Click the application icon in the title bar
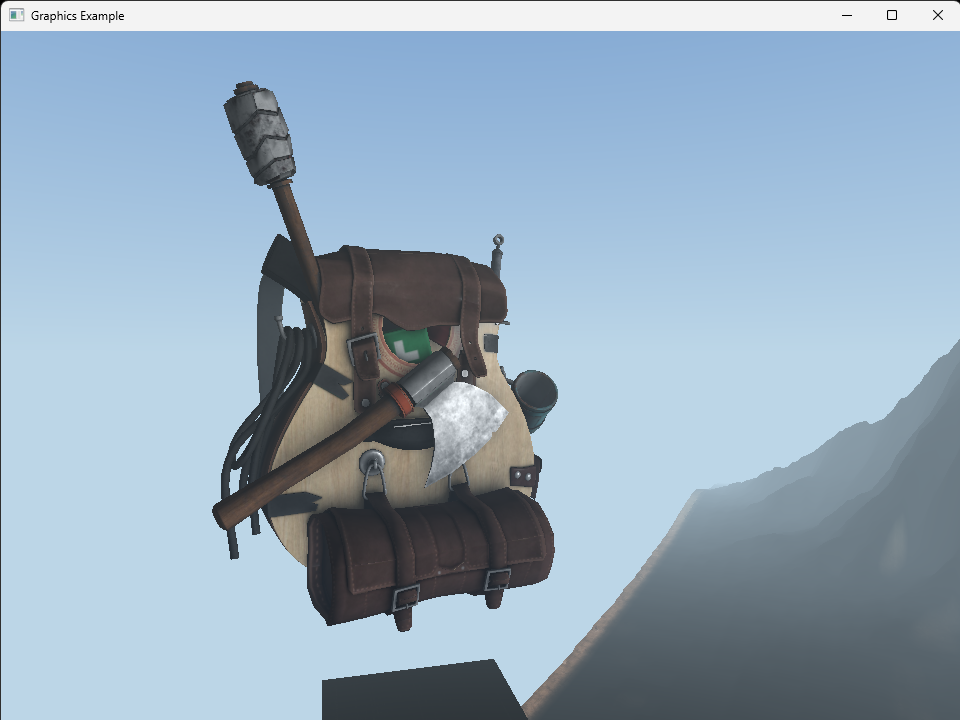Viewport: 960px width, 720px height. (x=16, y=15)
